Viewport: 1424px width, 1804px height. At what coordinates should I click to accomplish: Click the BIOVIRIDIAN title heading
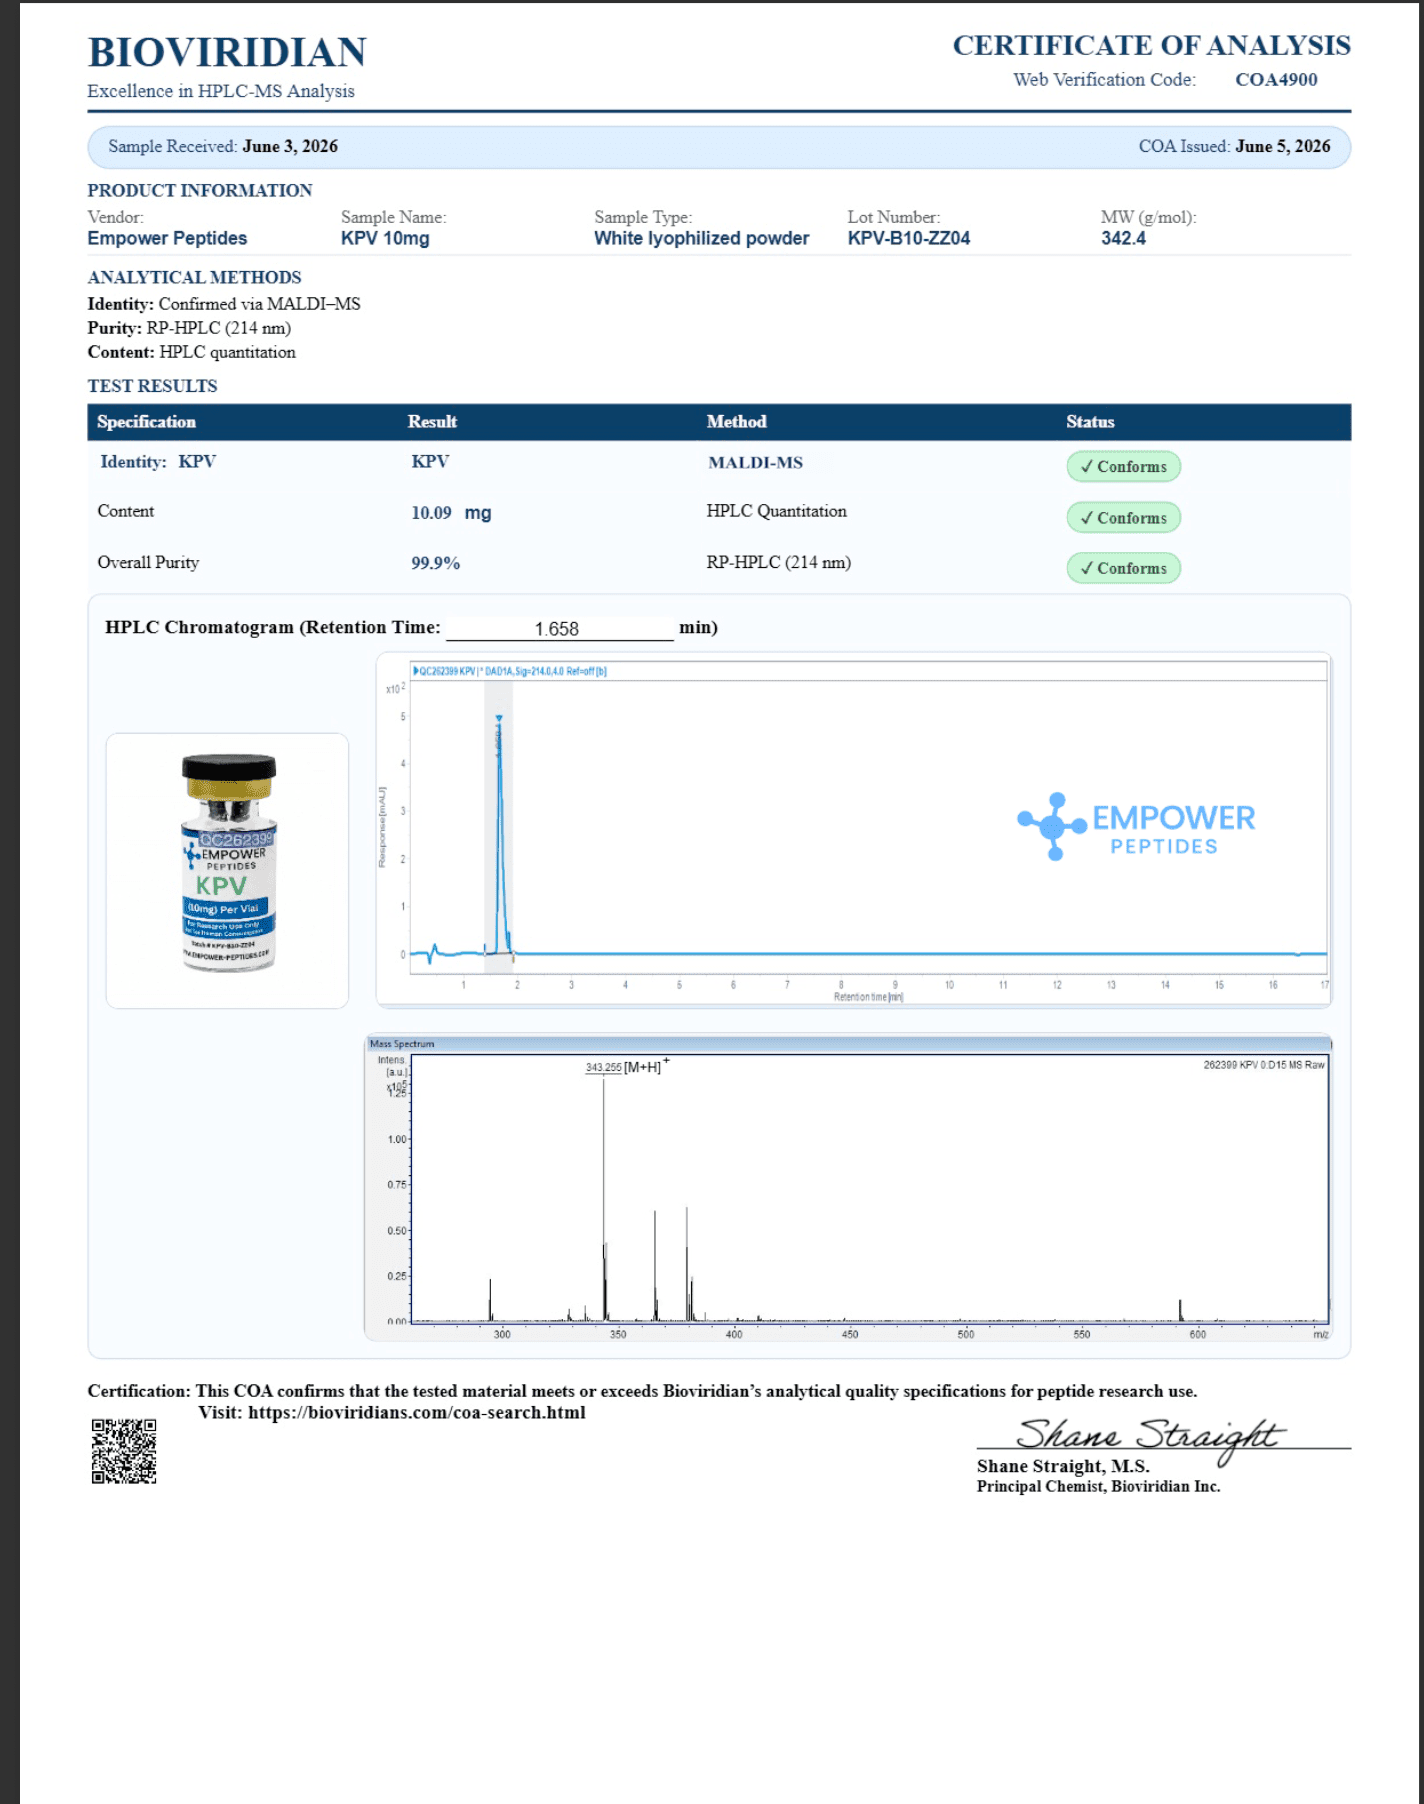[x=227, y=52]
